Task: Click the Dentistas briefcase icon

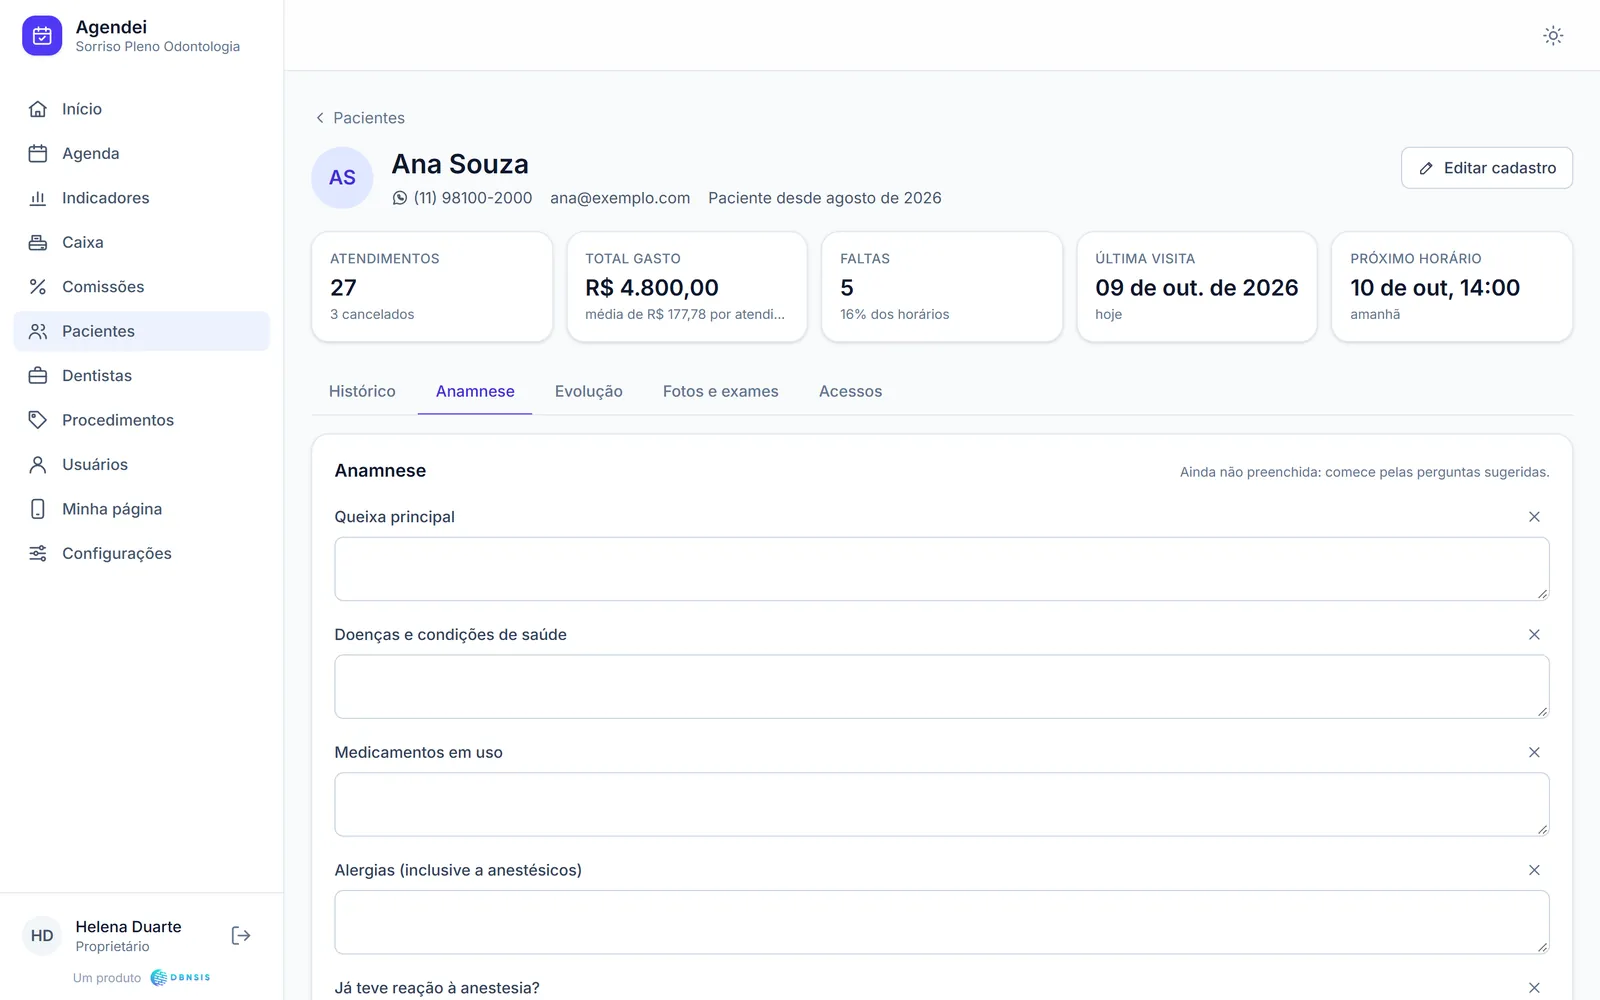Action: click(38, 376)
